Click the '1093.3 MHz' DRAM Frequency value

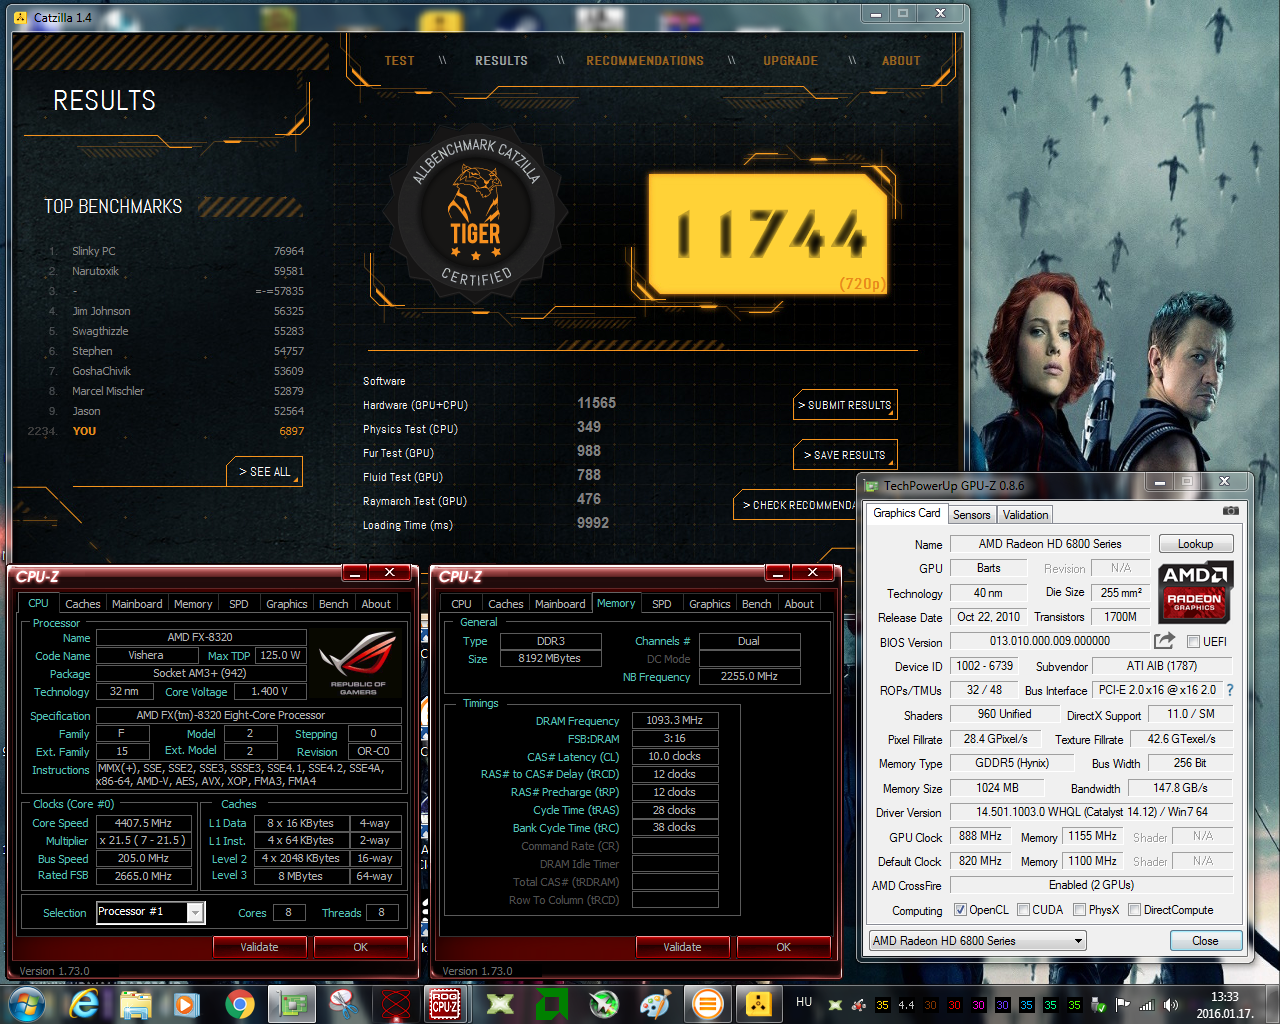[674, 720]
